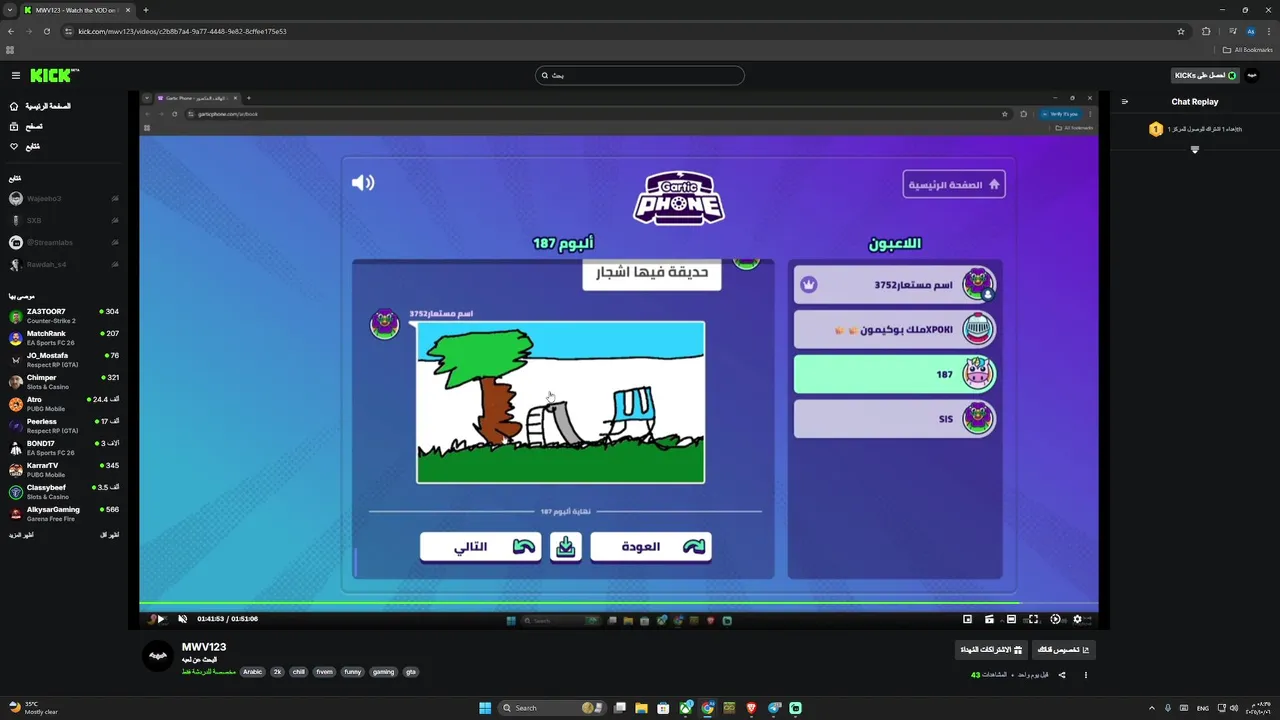
Task: Open recommended channel AlkysarGaming
Action: click(64, 514)
